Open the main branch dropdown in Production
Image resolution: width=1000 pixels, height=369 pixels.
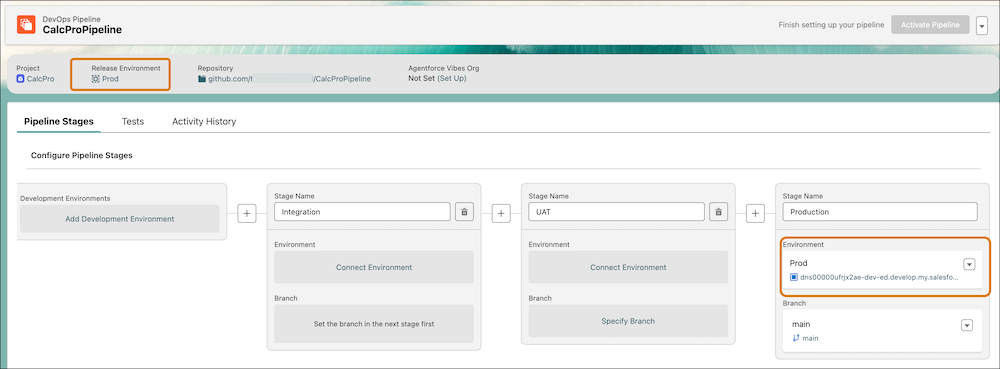click(967, 325)
